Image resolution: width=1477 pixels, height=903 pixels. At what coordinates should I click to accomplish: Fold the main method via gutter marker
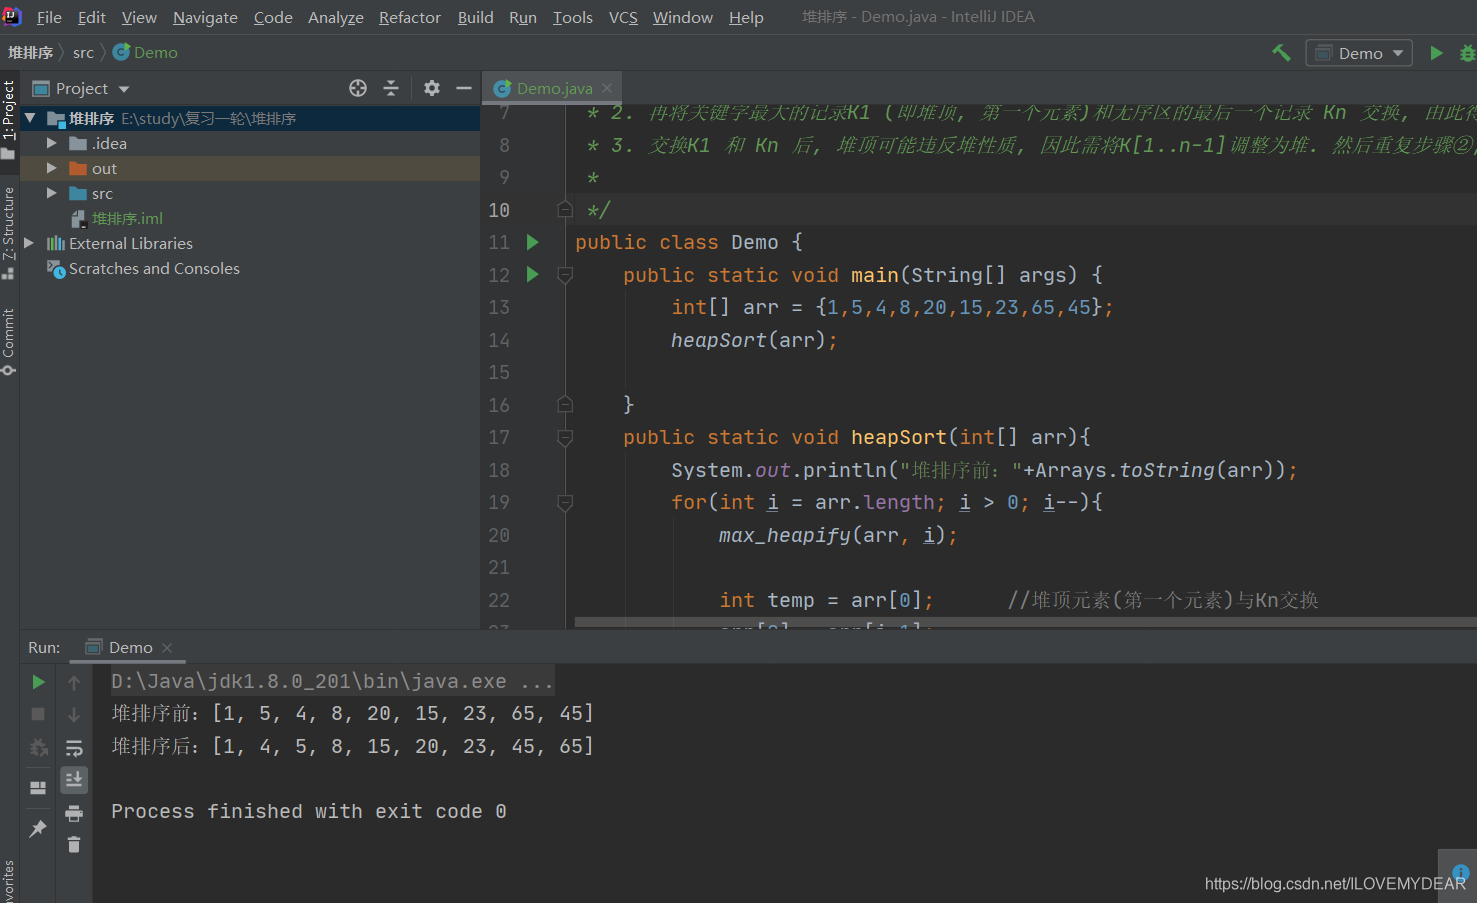565,275
